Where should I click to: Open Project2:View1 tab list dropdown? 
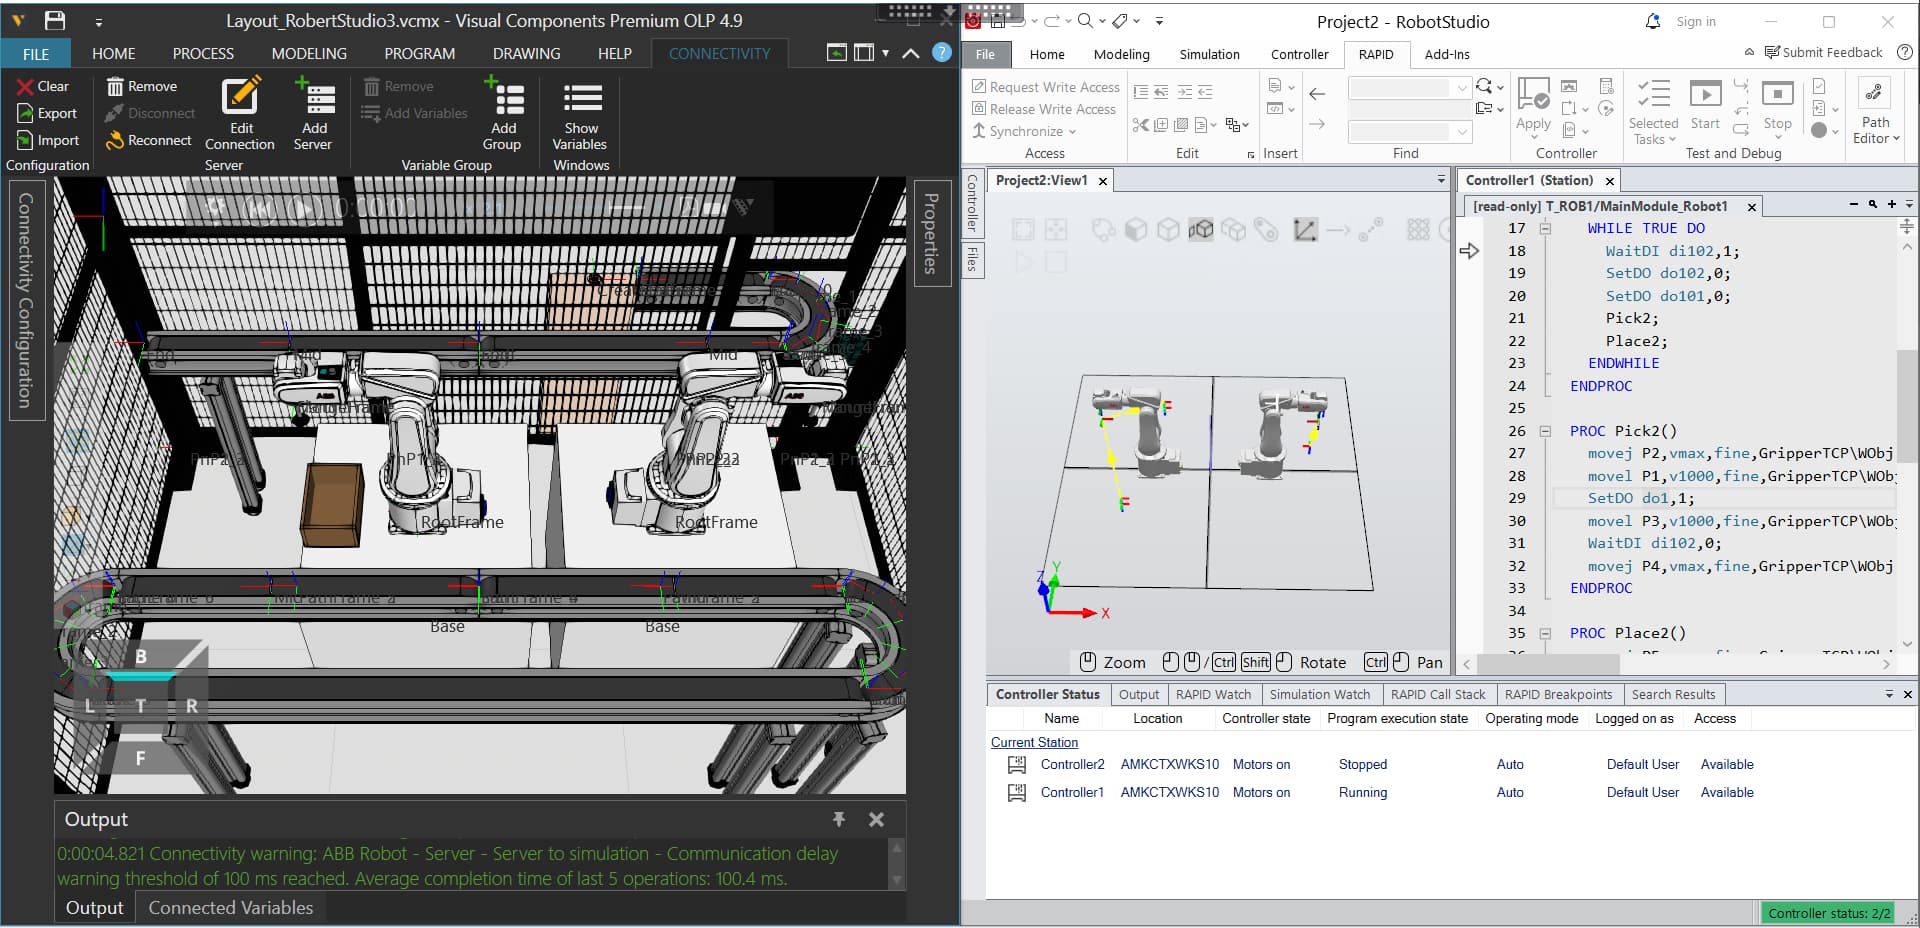click(1441, 180)
